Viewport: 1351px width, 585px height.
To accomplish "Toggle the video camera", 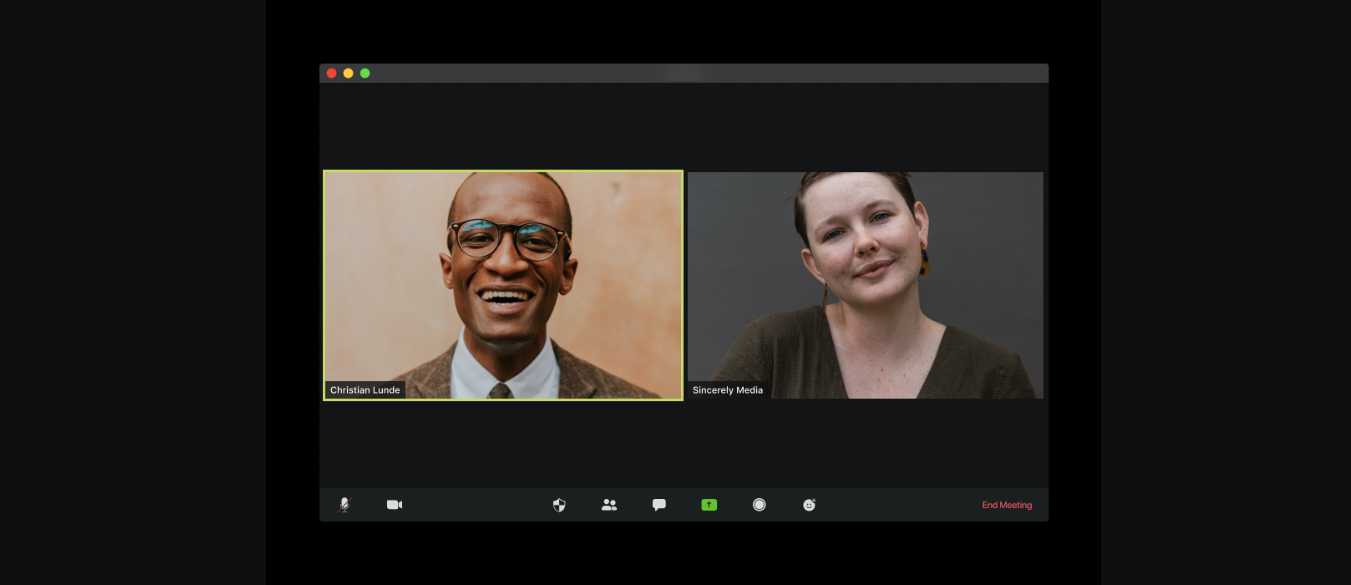I will point(394,505).
